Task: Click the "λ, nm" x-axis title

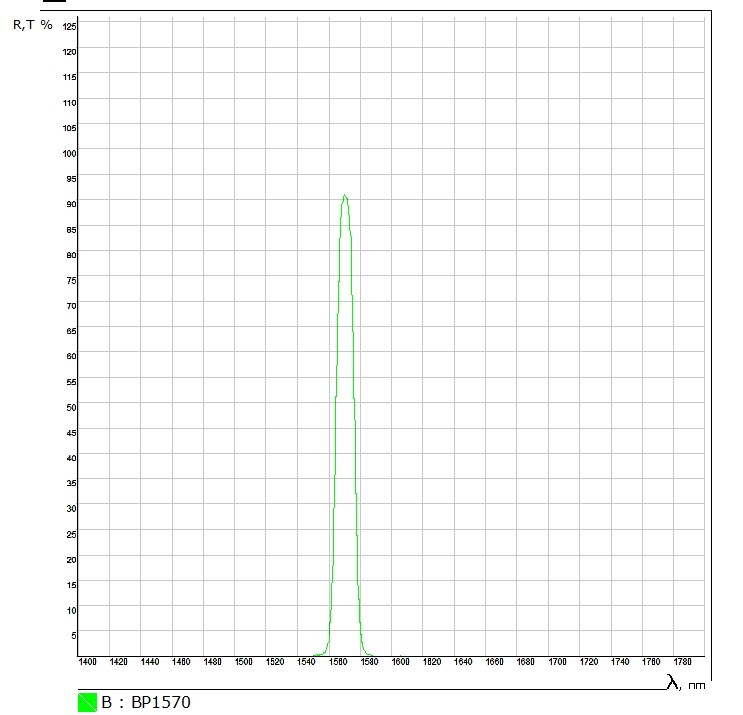Action: pyautogui.click(x=686, y=683)
